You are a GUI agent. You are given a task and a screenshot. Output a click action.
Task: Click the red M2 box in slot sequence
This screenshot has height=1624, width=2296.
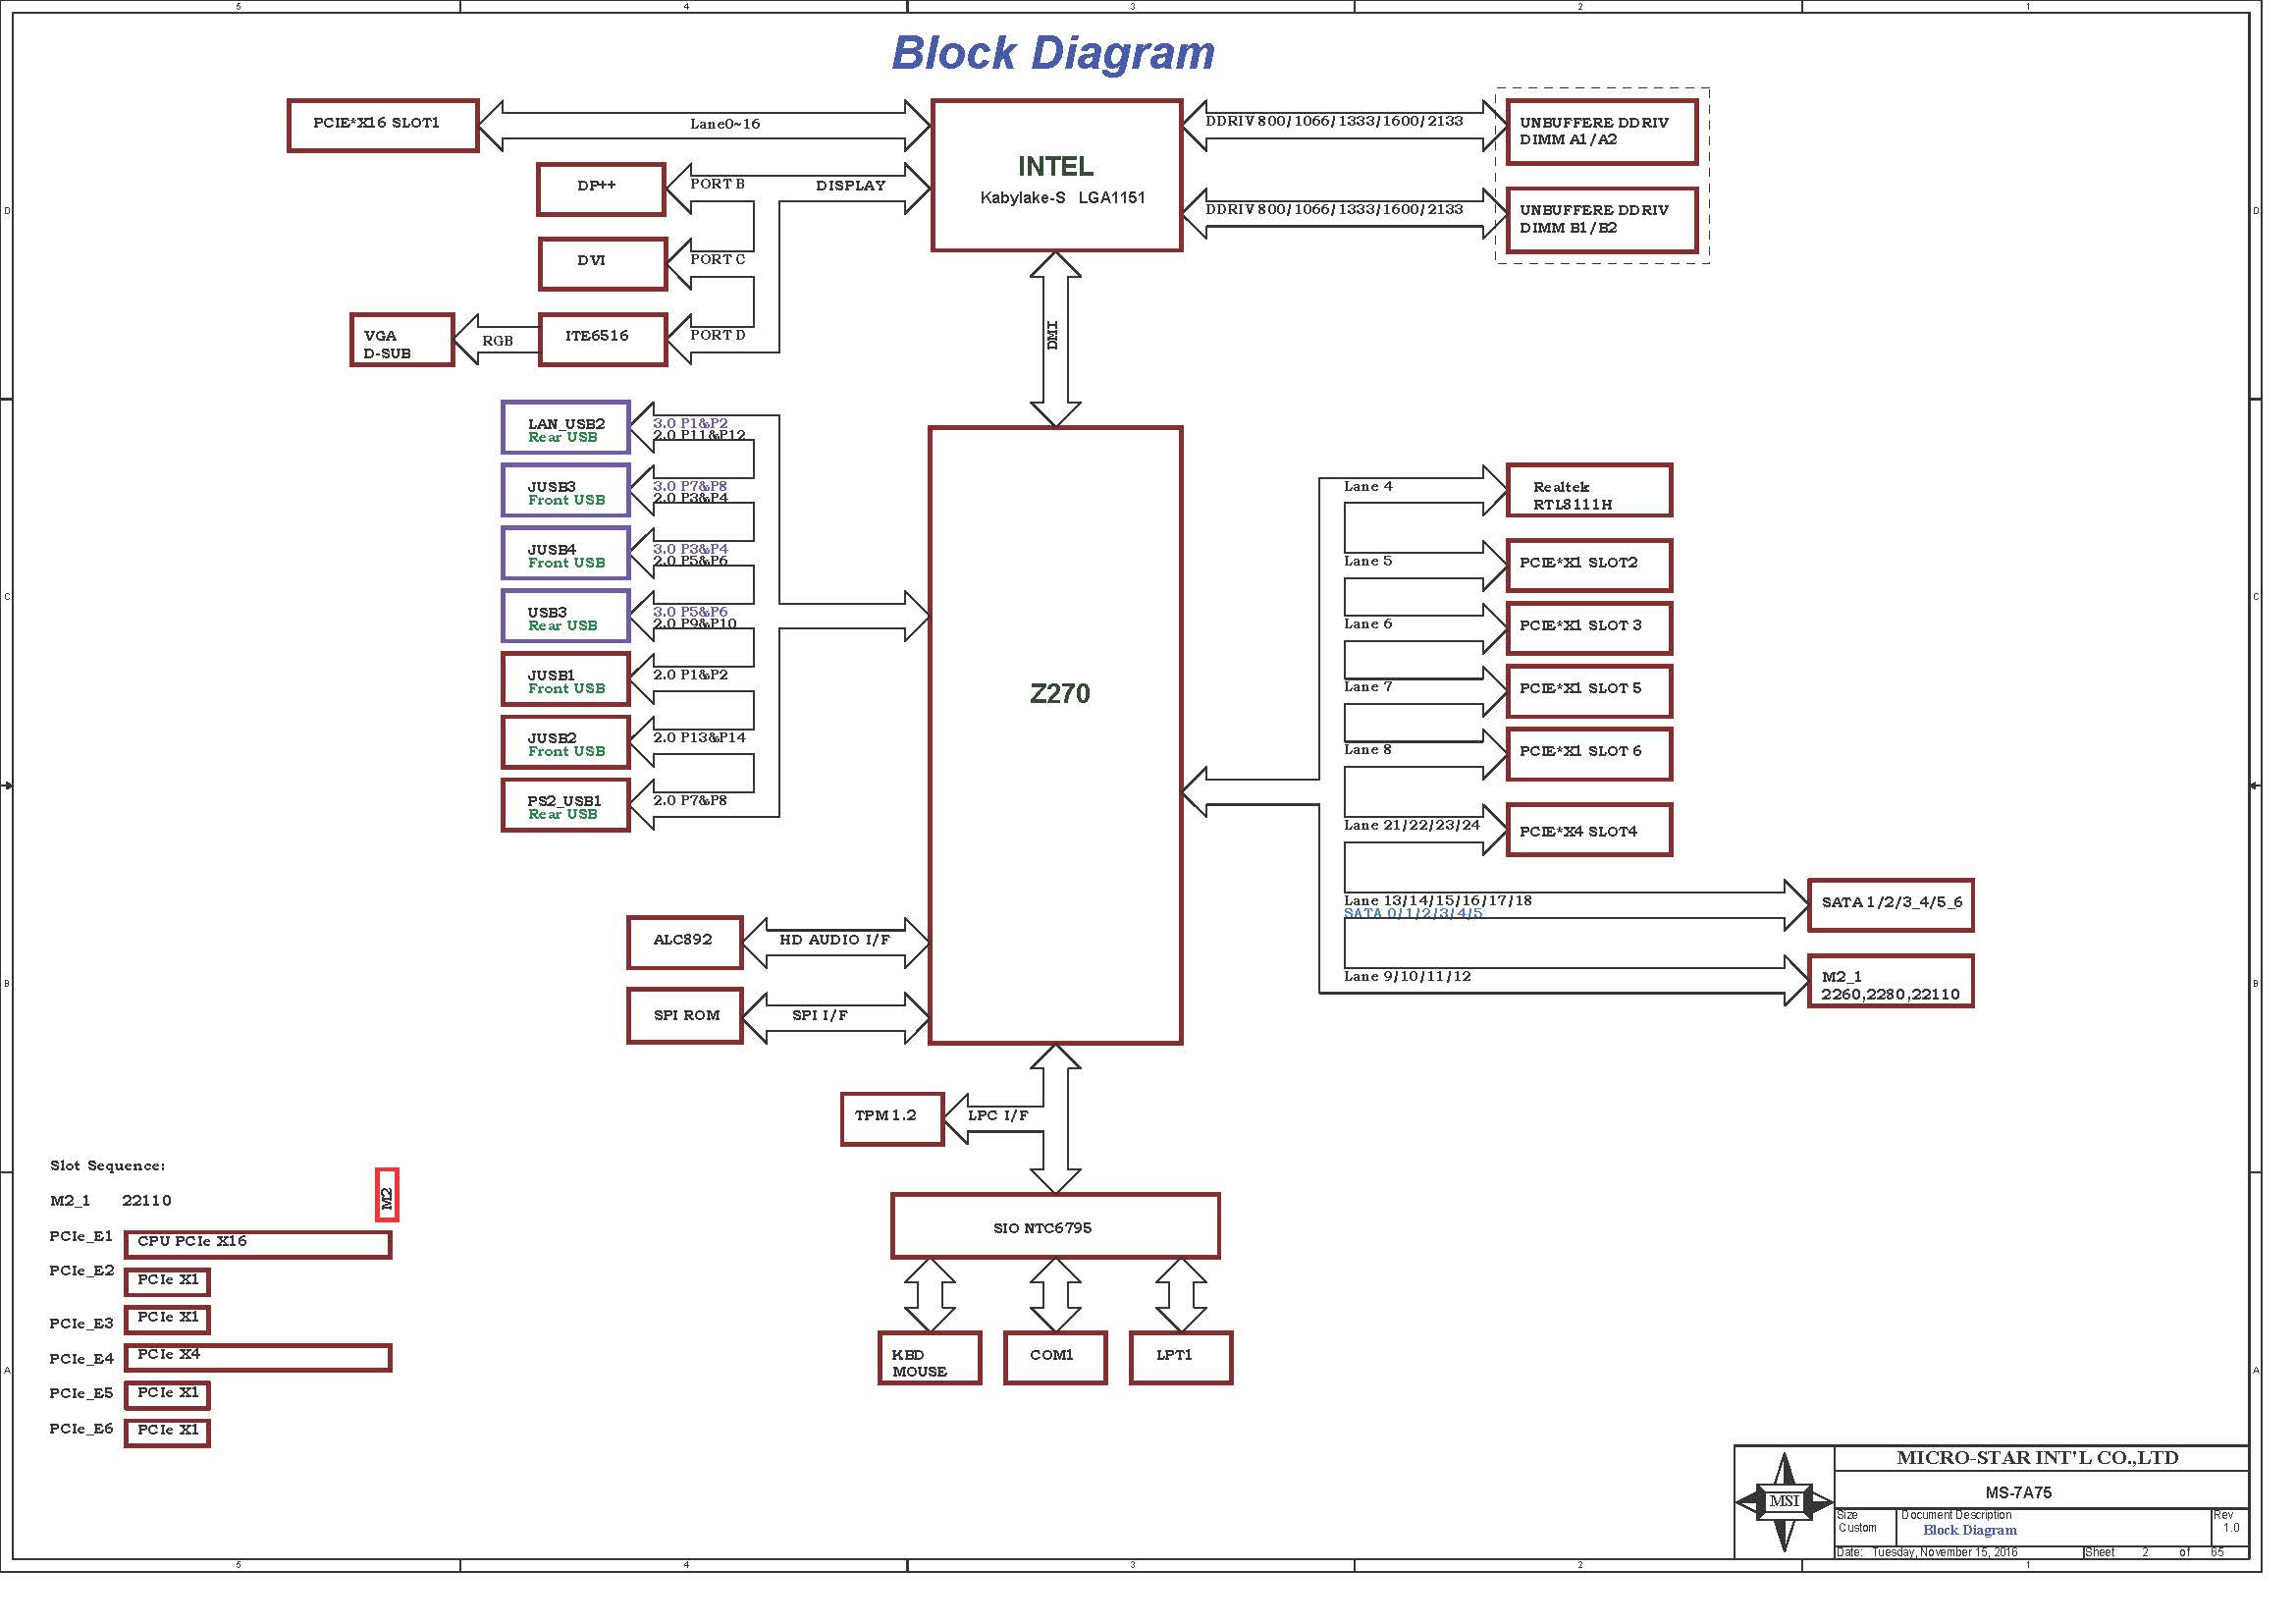tap(387, 1195)
